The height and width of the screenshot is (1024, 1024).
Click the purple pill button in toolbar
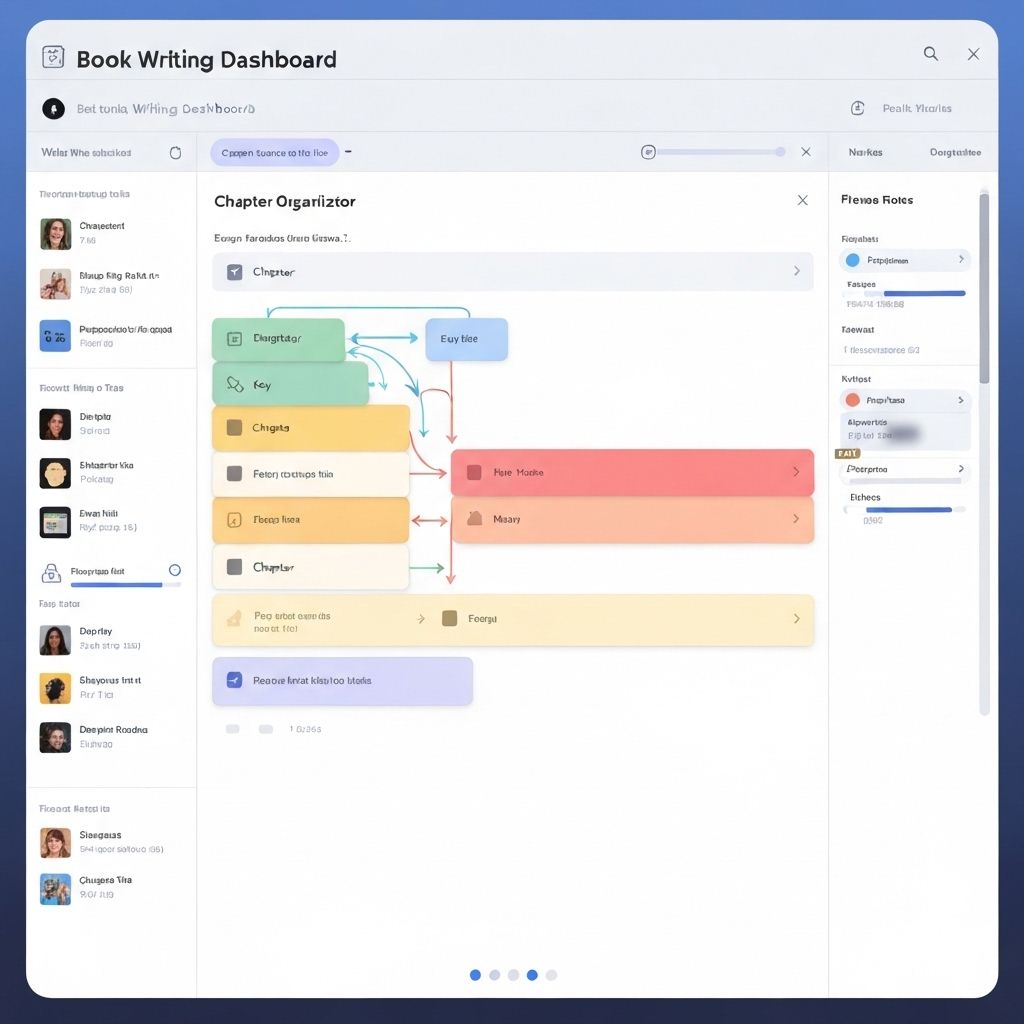click(x=274, y=153)
